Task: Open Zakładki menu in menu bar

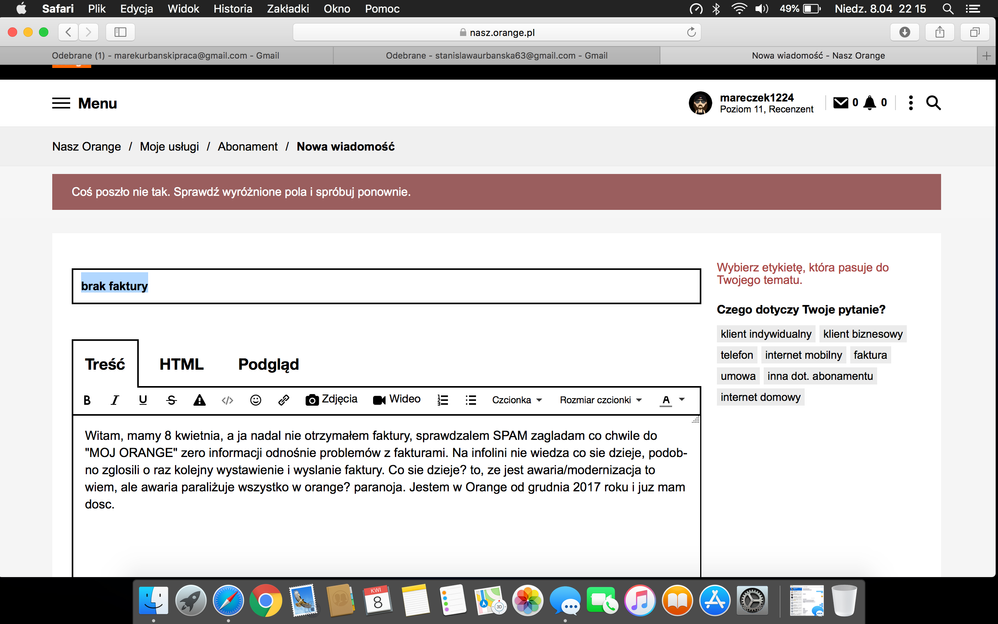Action: pos(288,9)
